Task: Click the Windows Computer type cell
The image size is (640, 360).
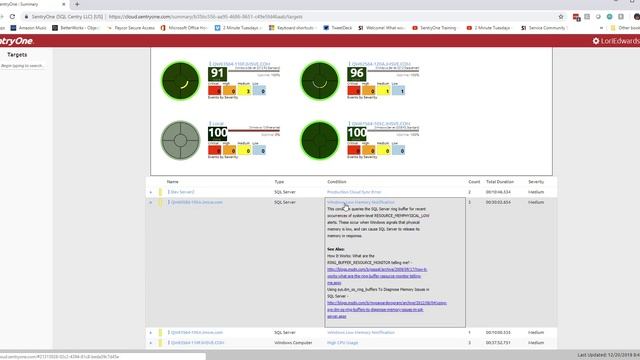Action: point(293,343)
